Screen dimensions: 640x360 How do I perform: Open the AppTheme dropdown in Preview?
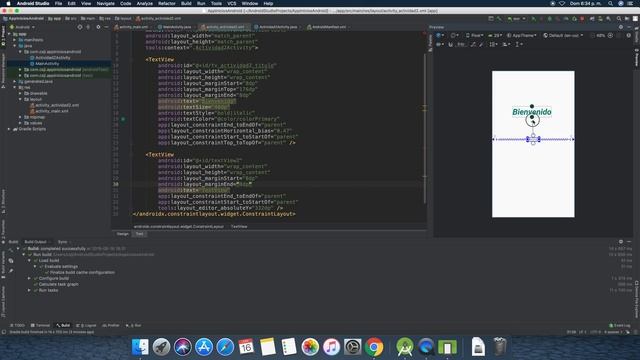click(522, 36)
